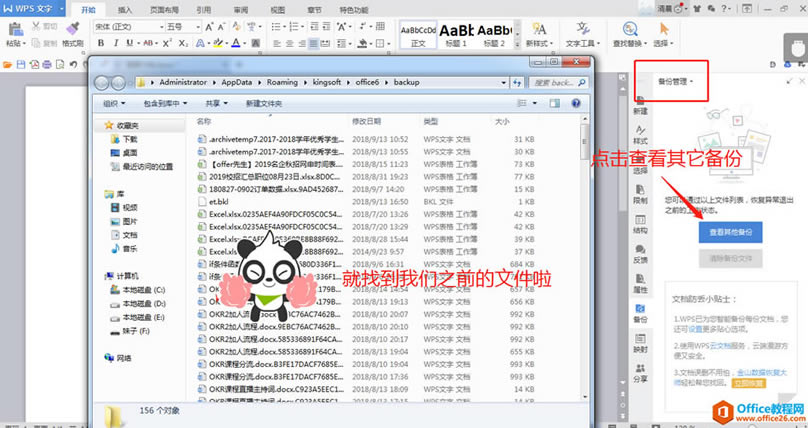Switch to the 视图 ribbon tab
Screen dimensions: 808x428
coord(278,10)
